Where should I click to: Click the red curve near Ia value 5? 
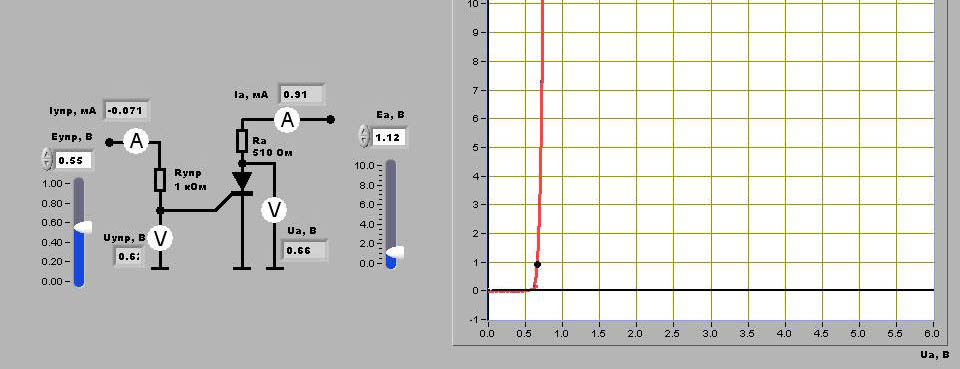[541, 147]
